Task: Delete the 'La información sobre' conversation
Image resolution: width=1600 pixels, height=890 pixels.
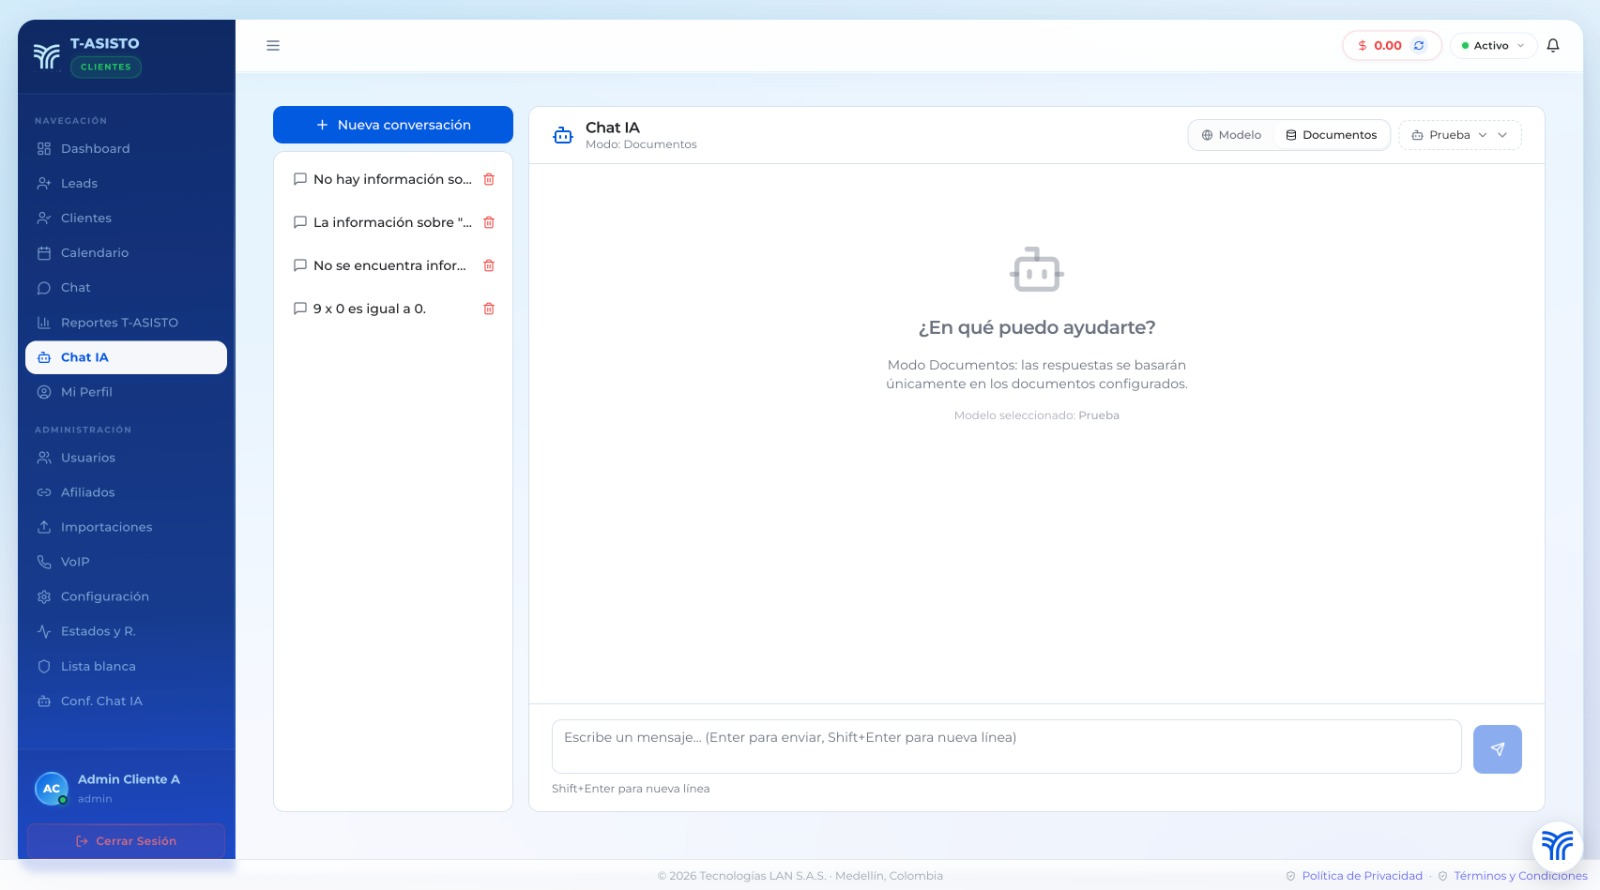Action: tap(489, 223)
